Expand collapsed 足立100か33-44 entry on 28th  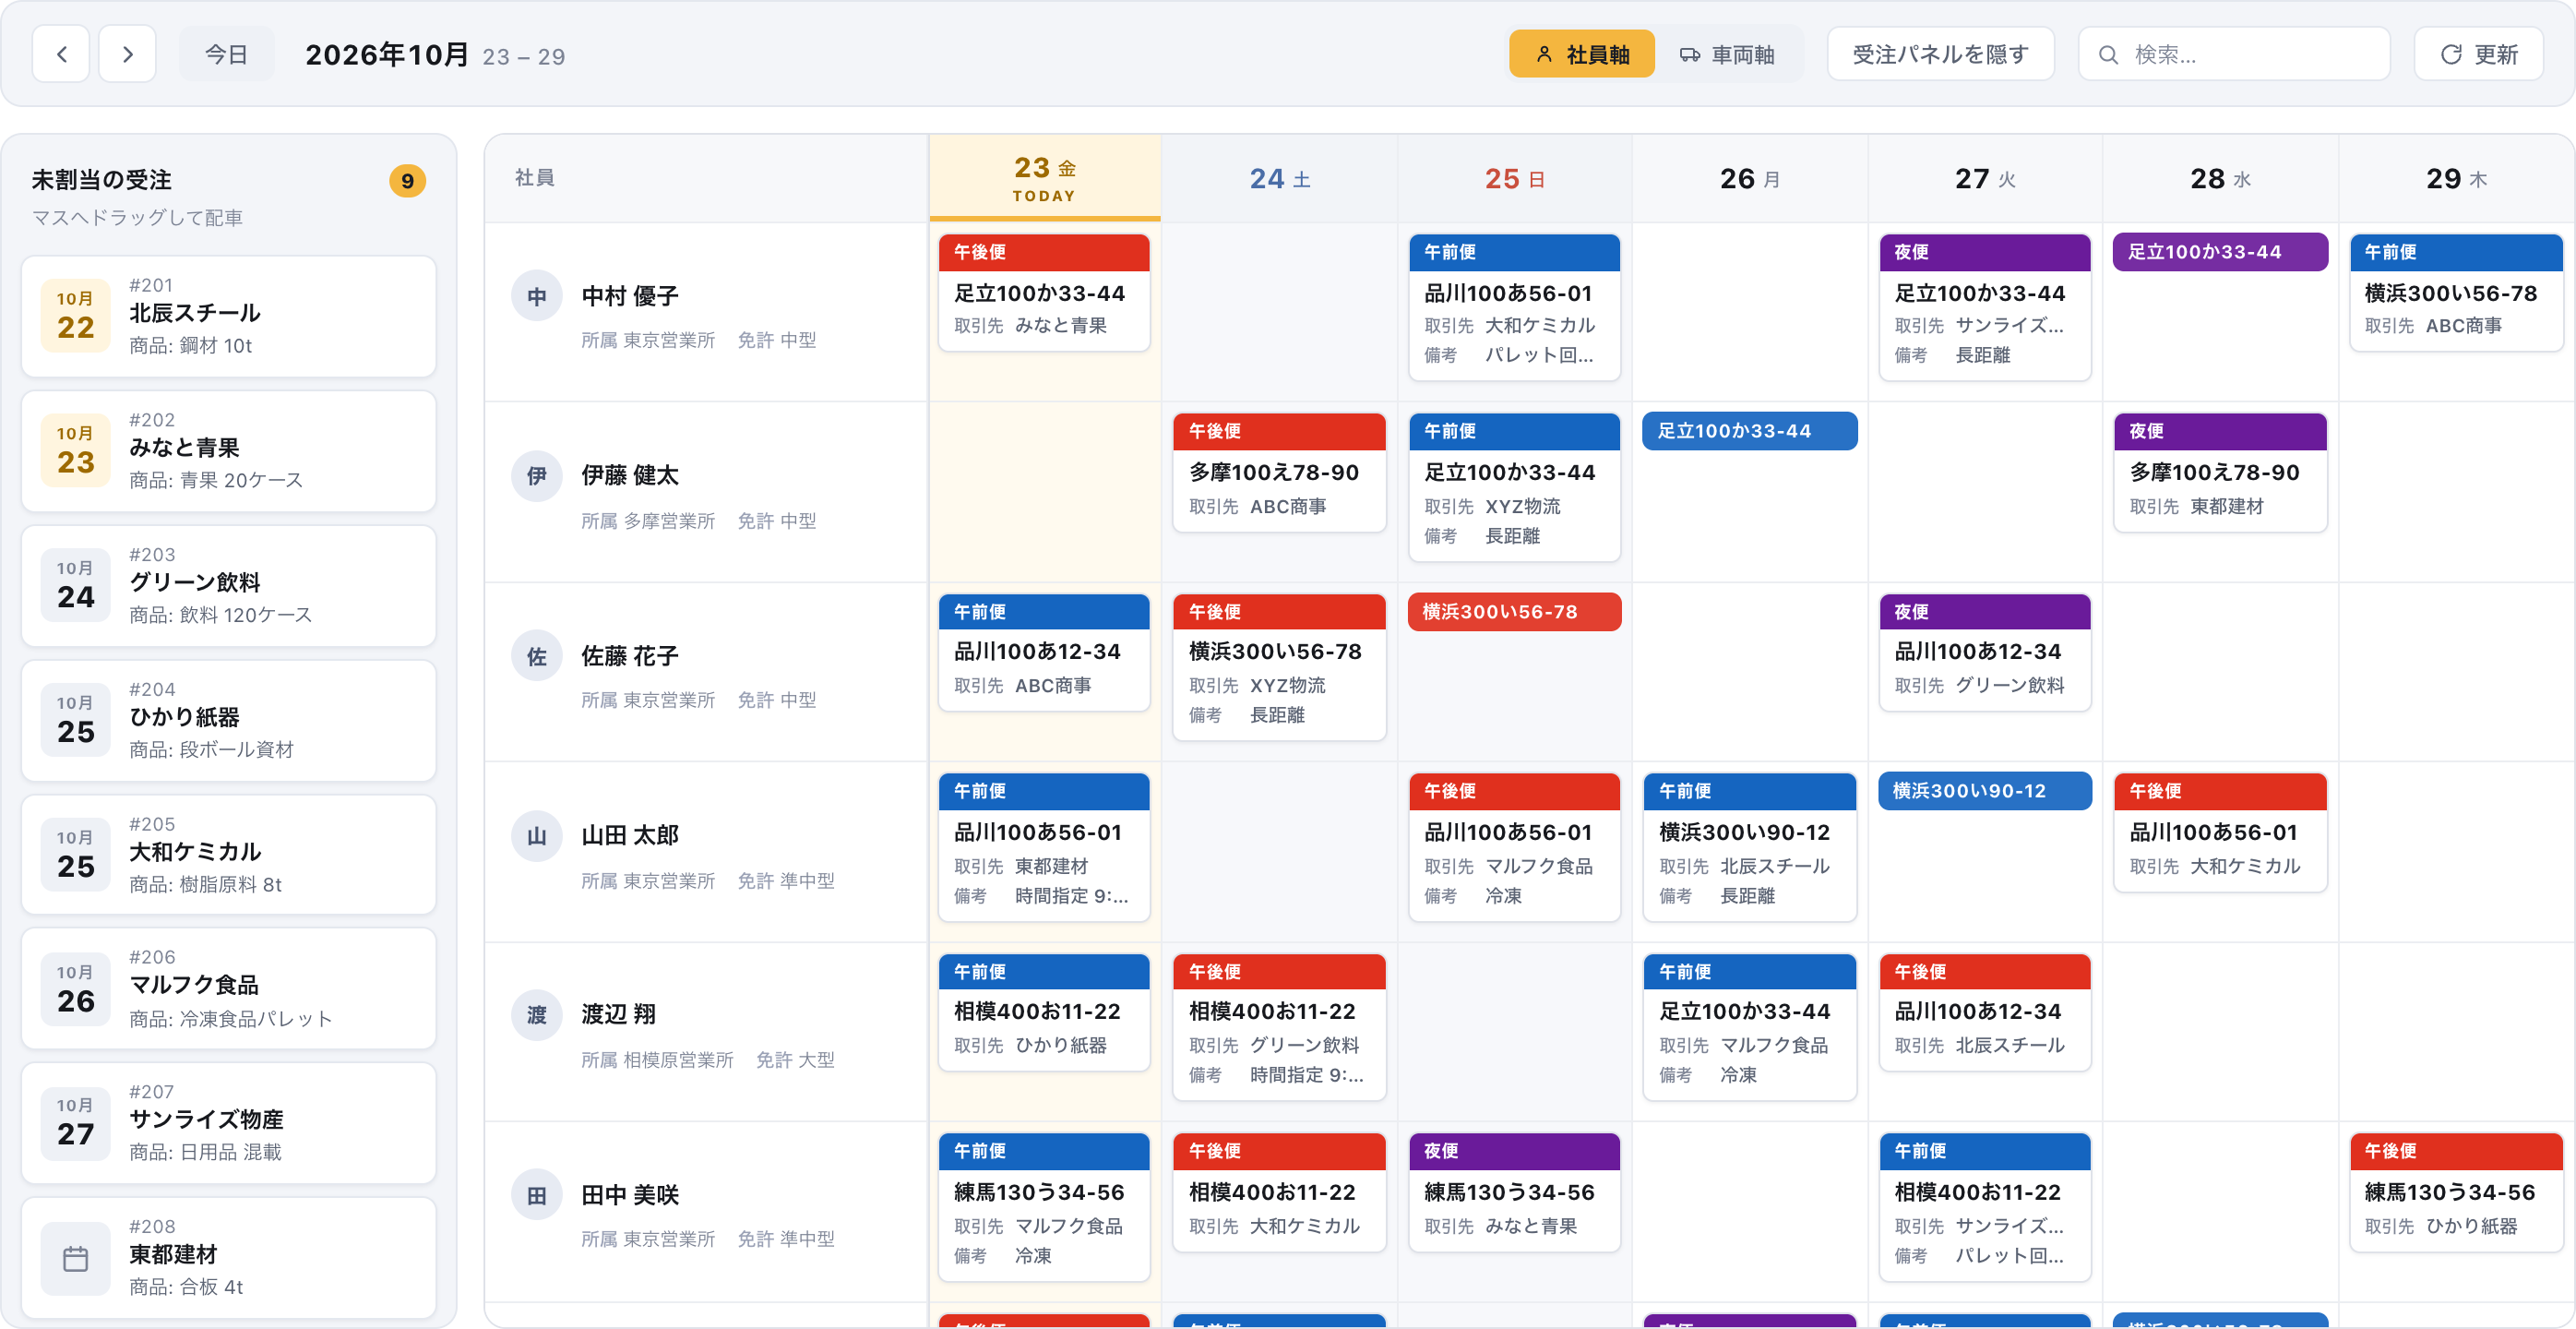[x=2220, y=252]
